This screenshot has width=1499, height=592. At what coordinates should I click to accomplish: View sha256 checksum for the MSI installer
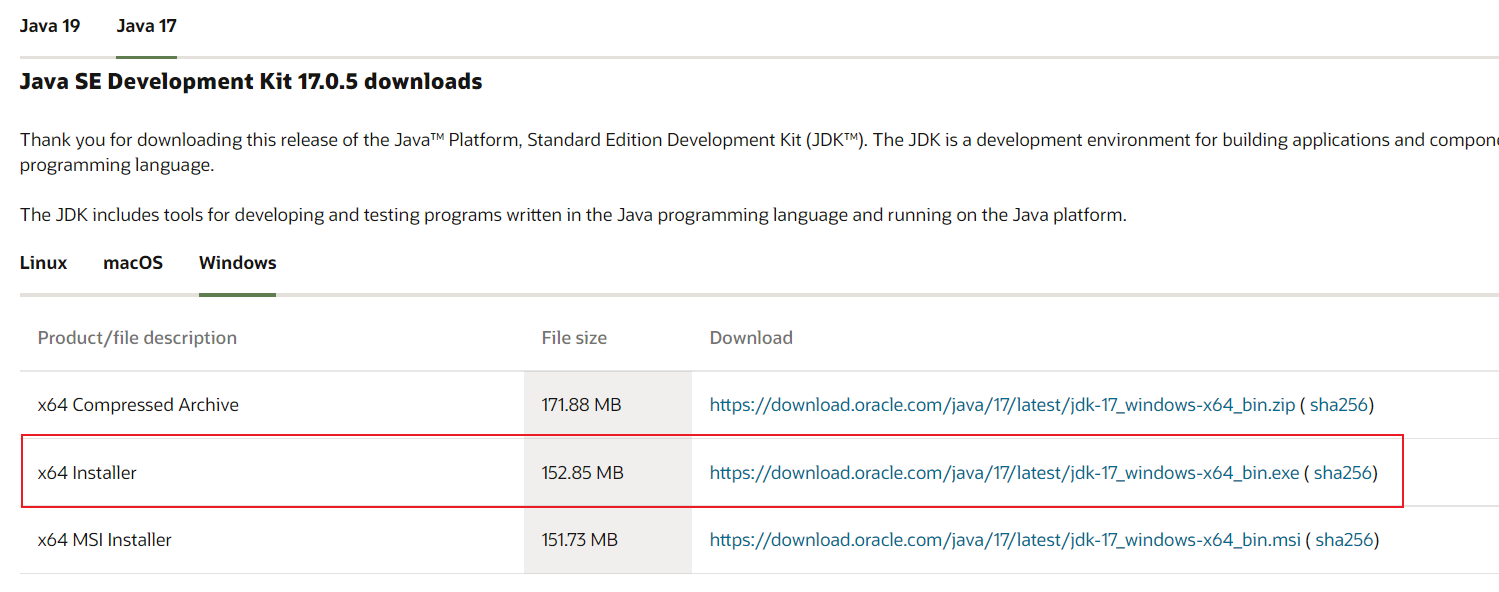(x=1344, y=540)
